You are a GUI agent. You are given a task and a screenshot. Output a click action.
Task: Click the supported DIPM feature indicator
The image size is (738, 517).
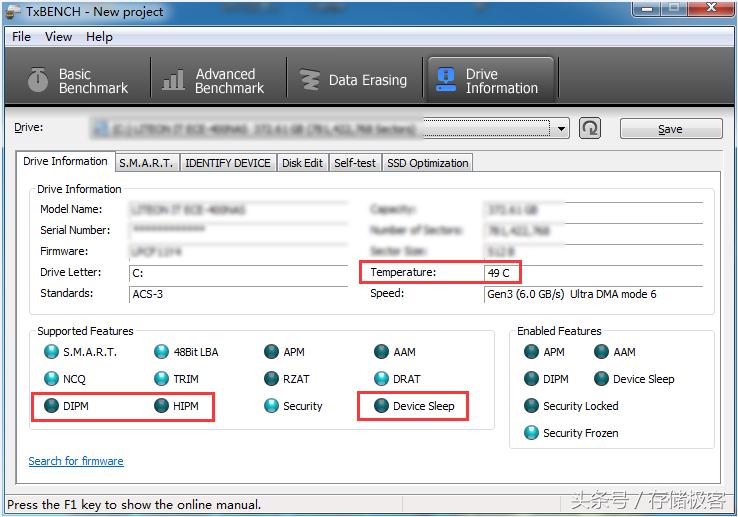[51, 405]
